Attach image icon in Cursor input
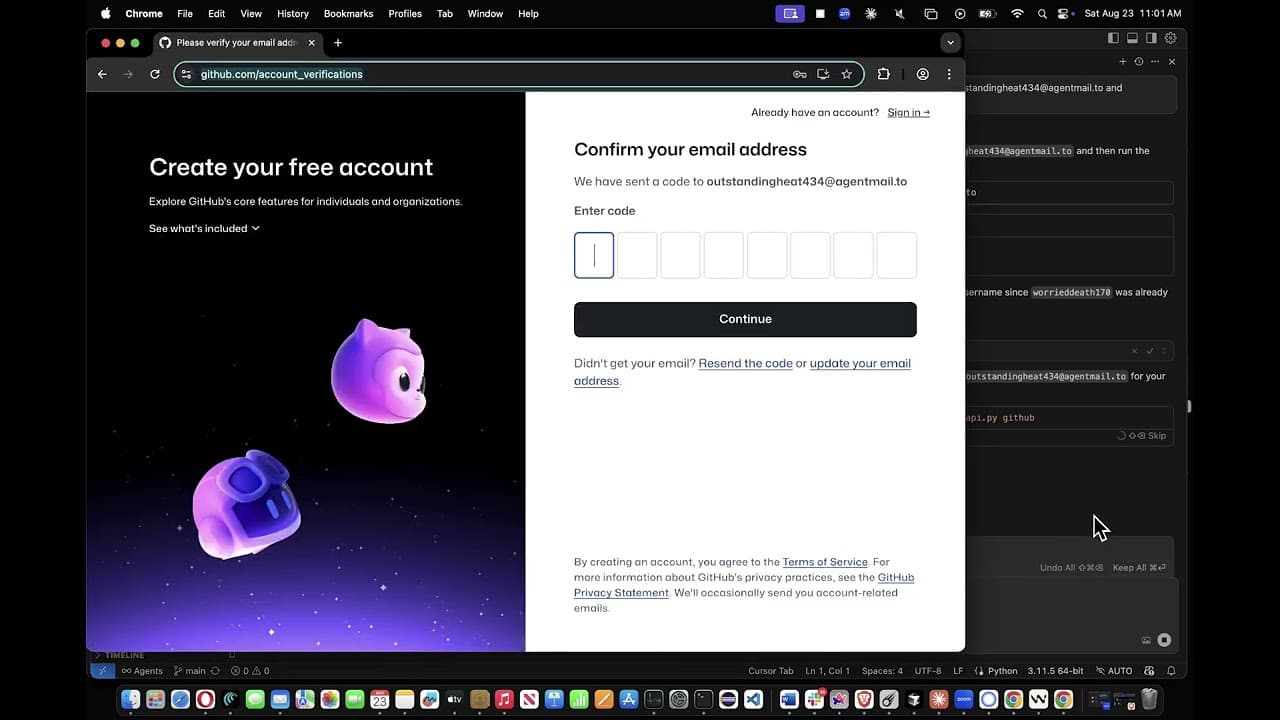The image size is (1280, 720). coord(1146,640)
